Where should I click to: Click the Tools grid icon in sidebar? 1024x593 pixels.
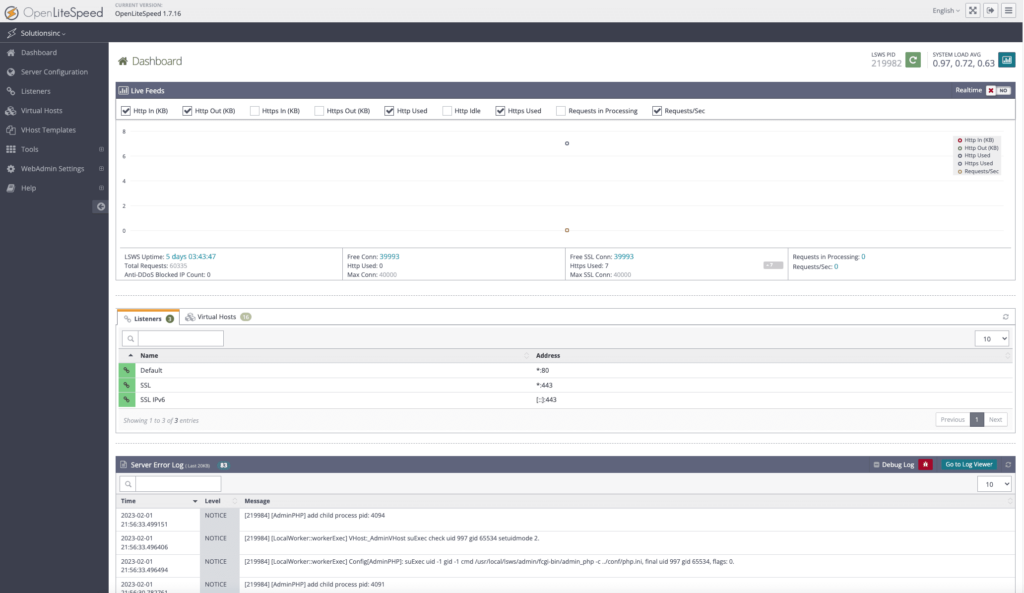point(10,149)
